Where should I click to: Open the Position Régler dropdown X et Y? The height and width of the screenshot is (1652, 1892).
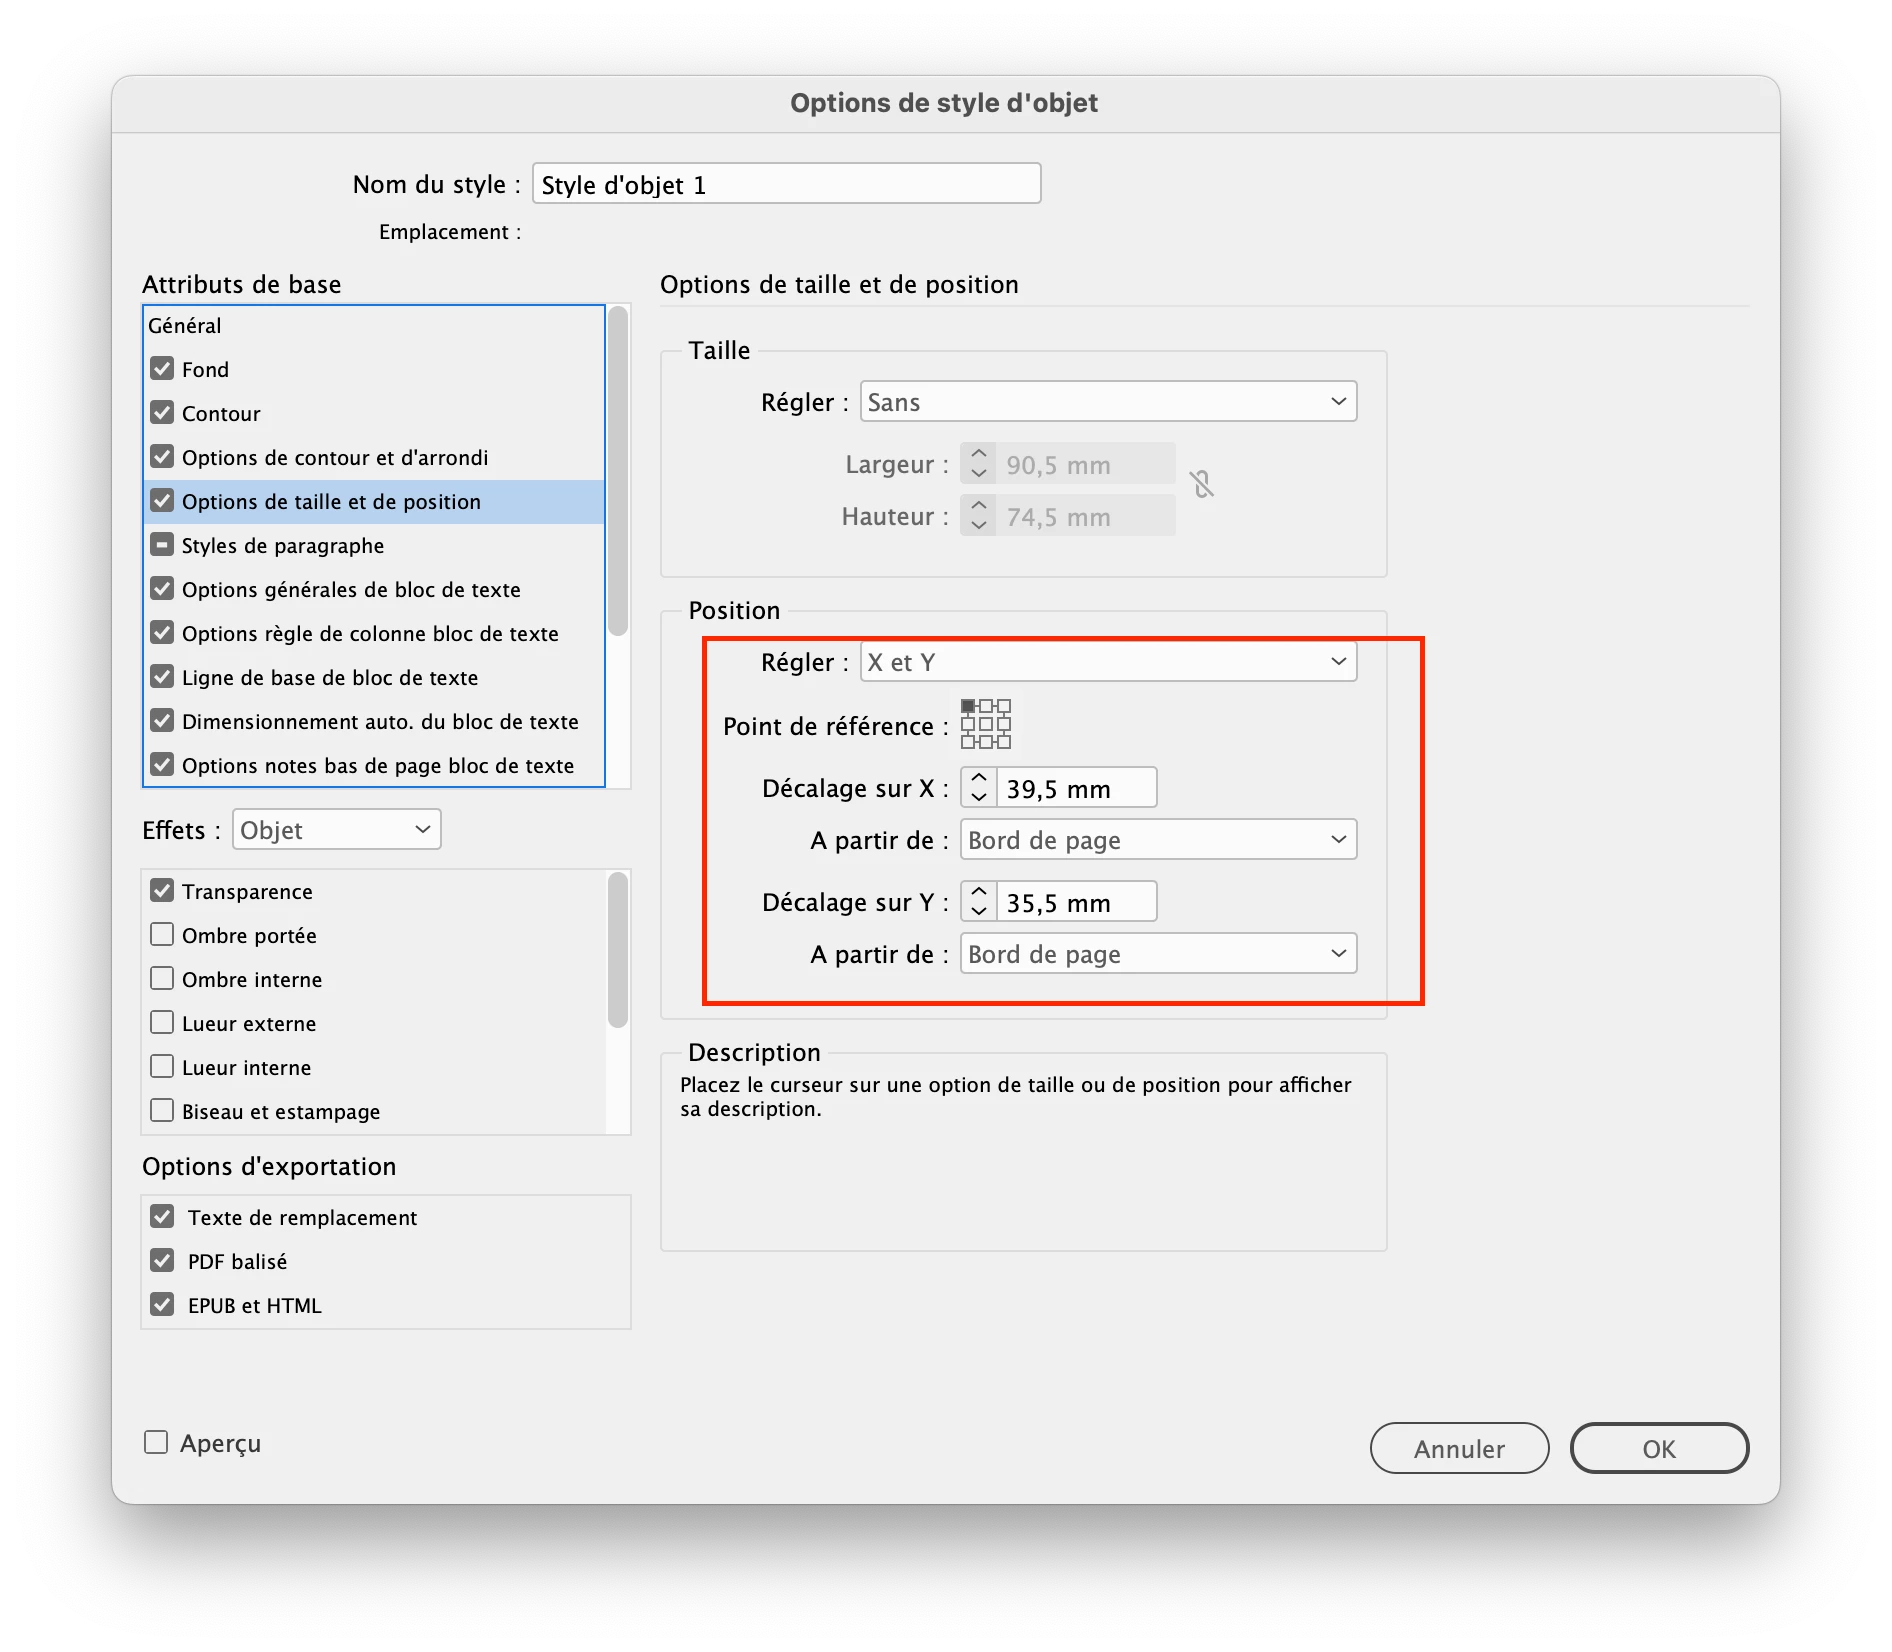[x=1108, y=662]
